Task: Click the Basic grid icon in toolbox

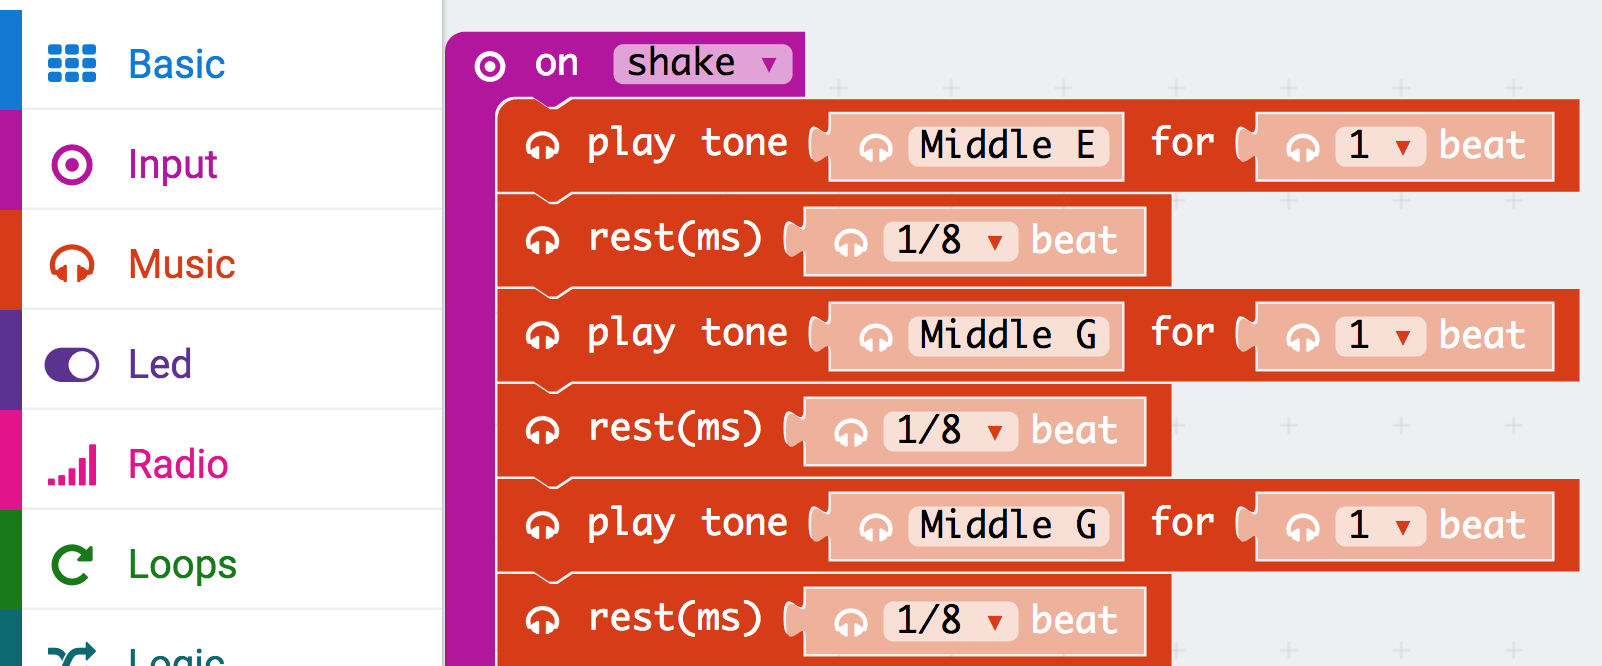Action: pyautogui.click(x=72, y=63)
